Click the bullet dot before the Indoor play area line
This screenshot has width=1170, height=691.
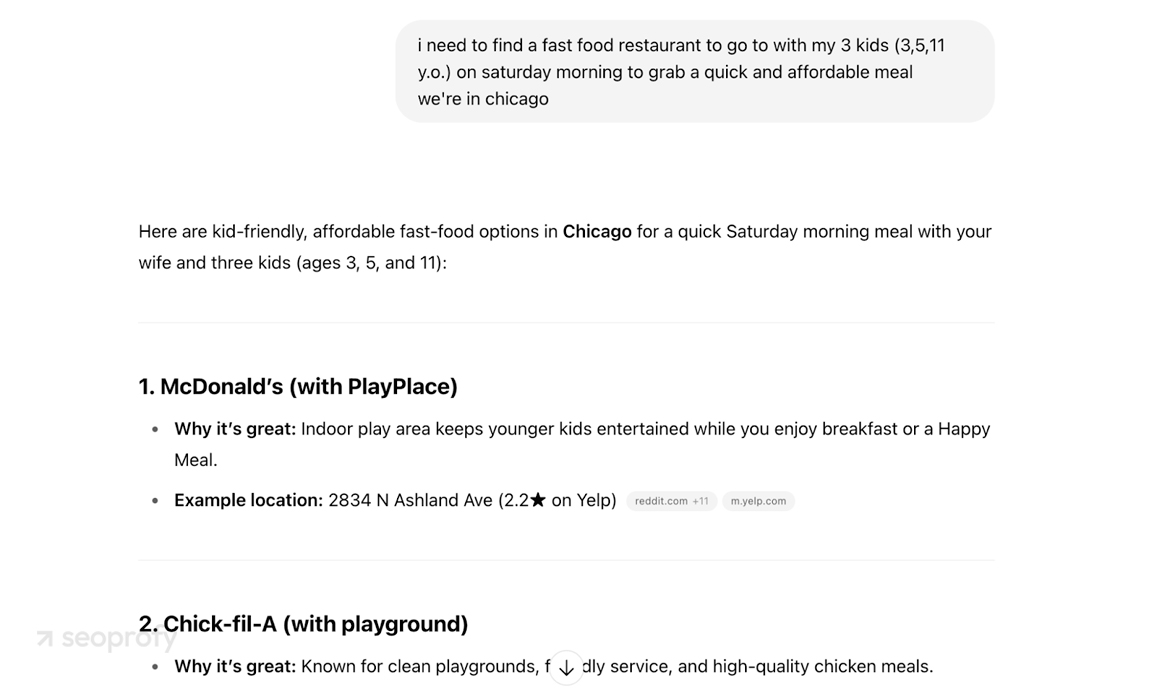[x=155, y=430]
